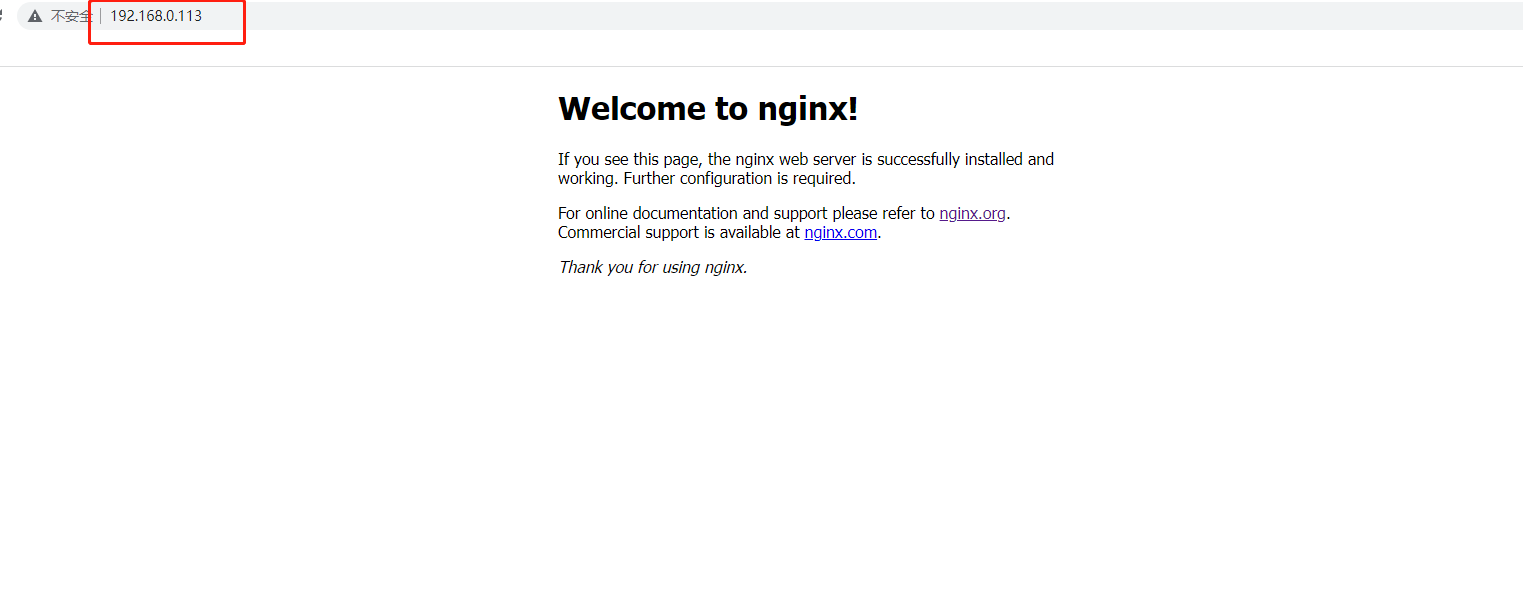Click the "Commercial support is available at" text

click(x=679, y=232)
